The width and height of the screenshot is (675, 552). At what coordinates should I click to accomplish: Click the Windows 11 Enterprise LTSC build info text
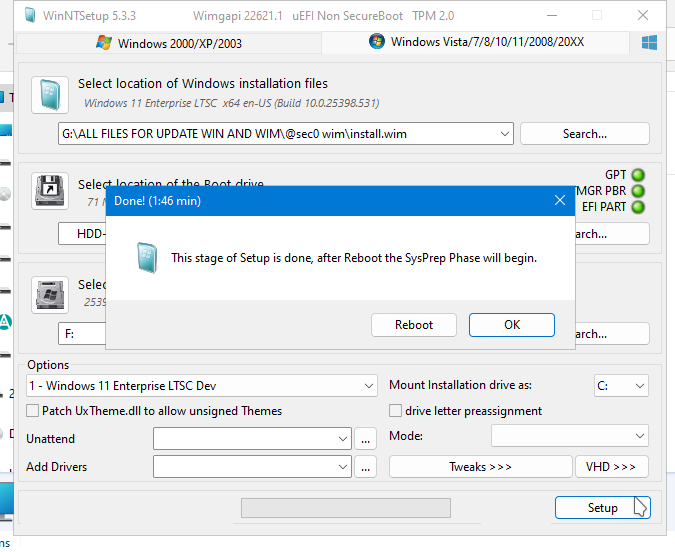tap(232, 103)
